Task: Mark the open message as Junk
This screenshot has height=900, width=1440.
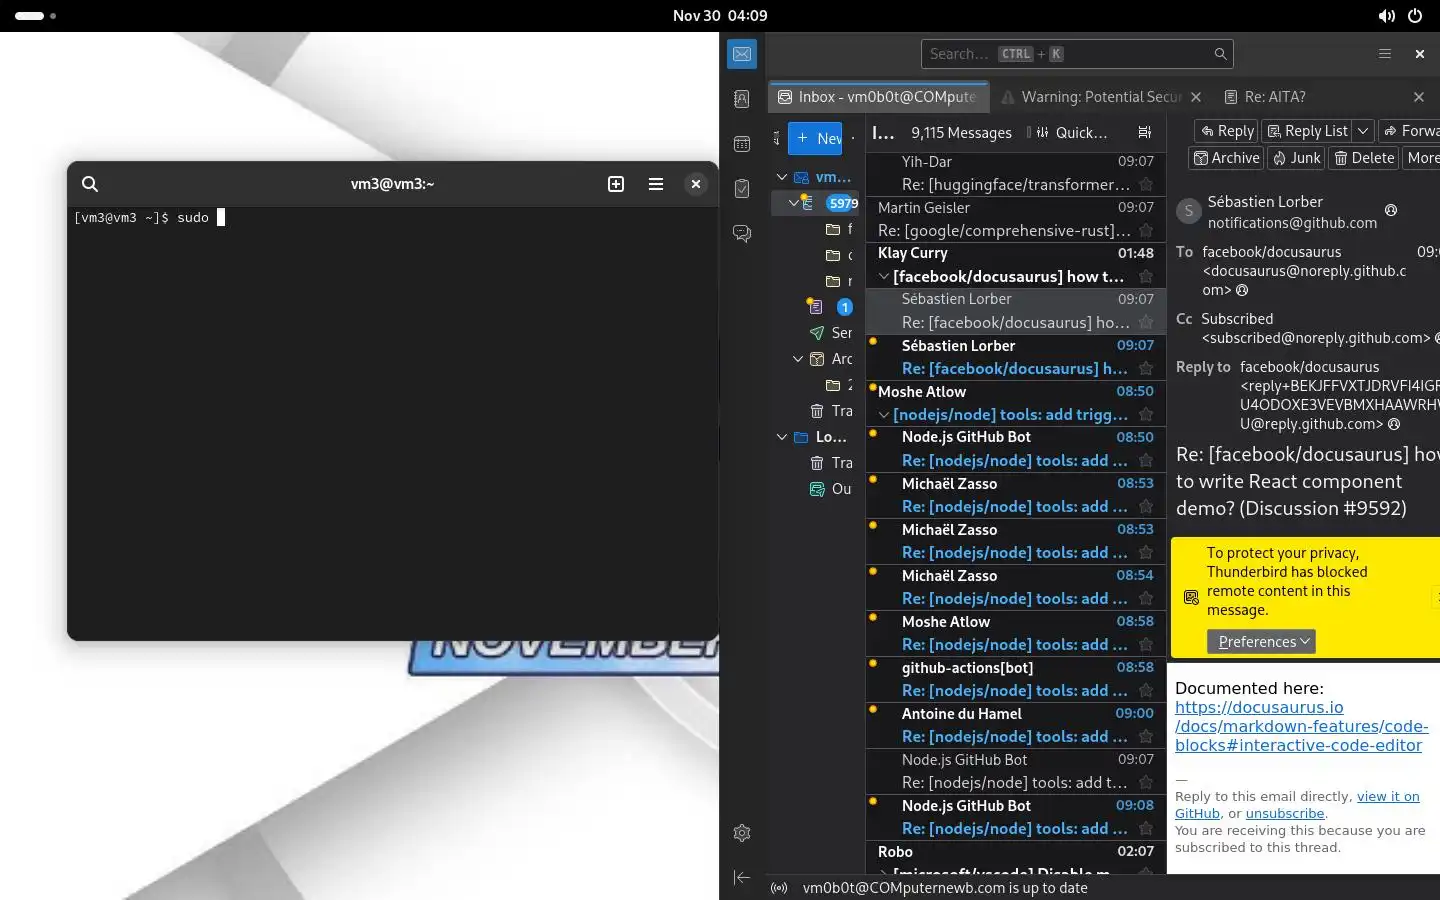Action: click(1296, 158)
